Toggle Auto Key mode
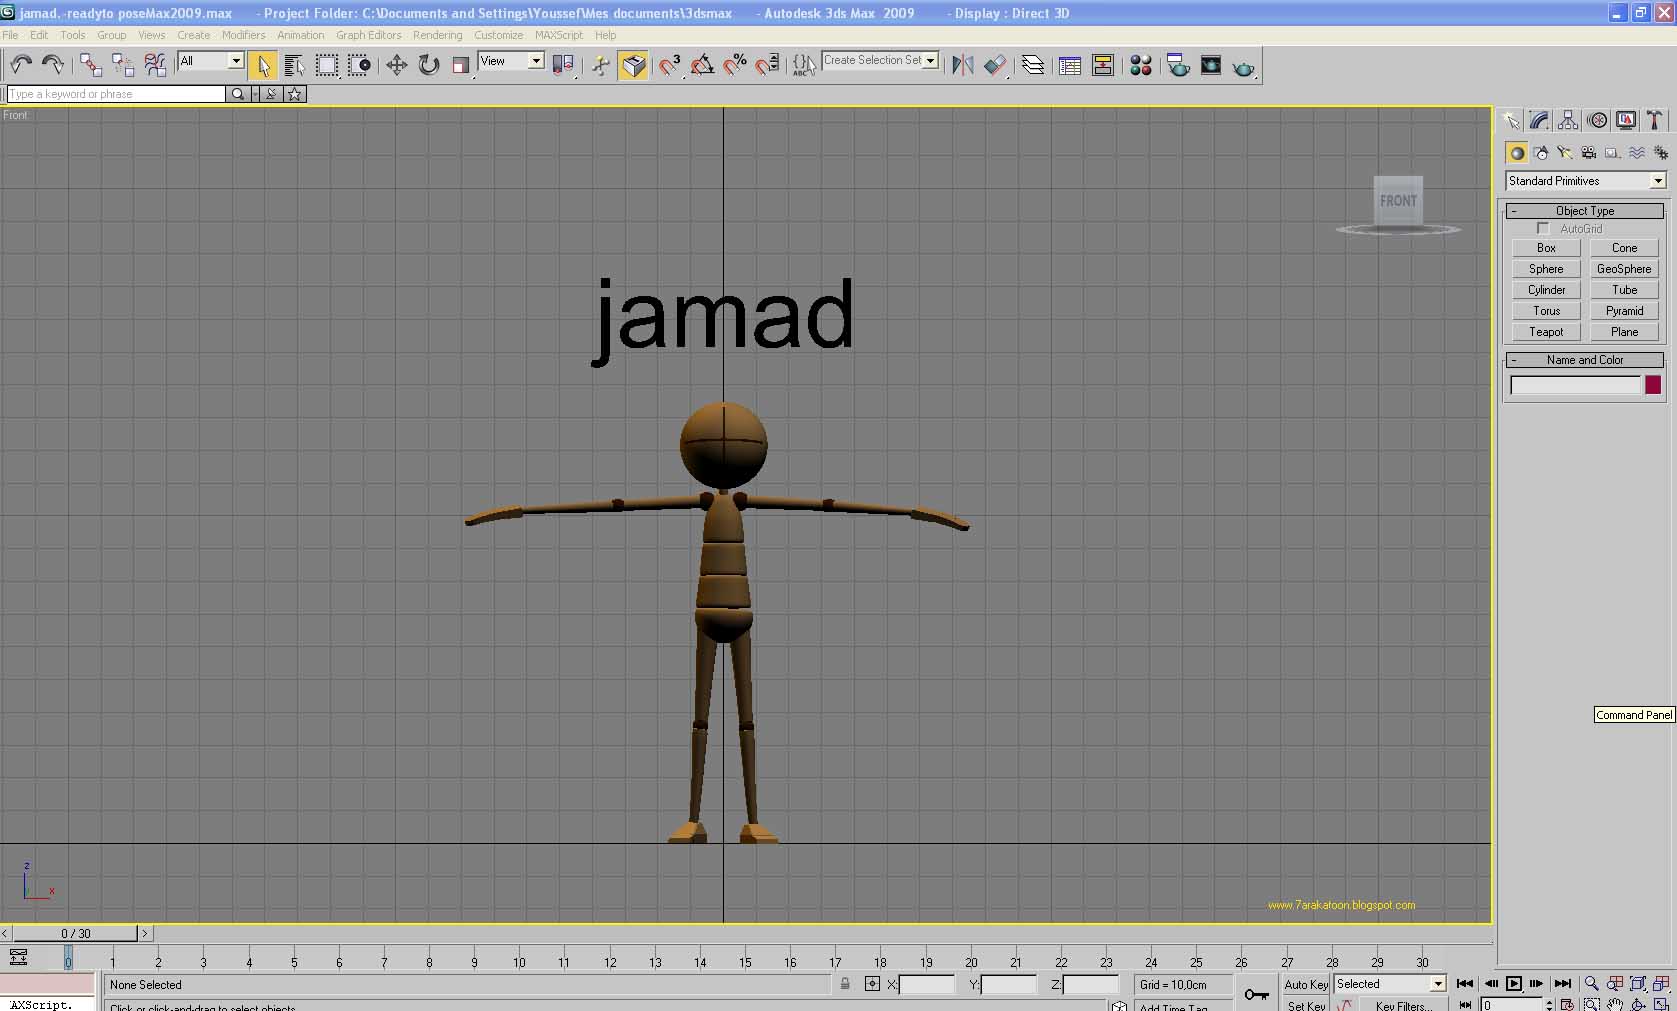The width and height of the screenshot is (1677, 1011). (1306, 985)
